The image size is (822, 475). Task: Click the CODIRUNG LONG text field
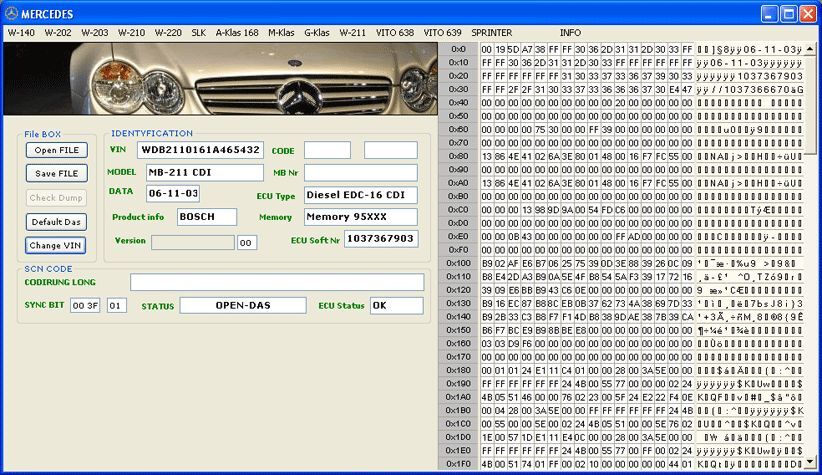pos(277,282)
